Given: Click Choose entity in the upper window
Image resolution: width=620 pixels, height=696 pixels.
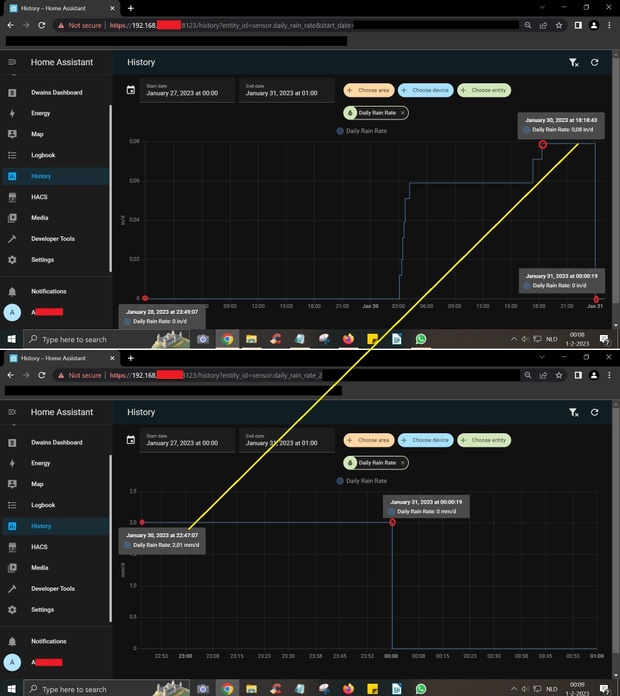Looking at the screenshot, I should 484,90.
